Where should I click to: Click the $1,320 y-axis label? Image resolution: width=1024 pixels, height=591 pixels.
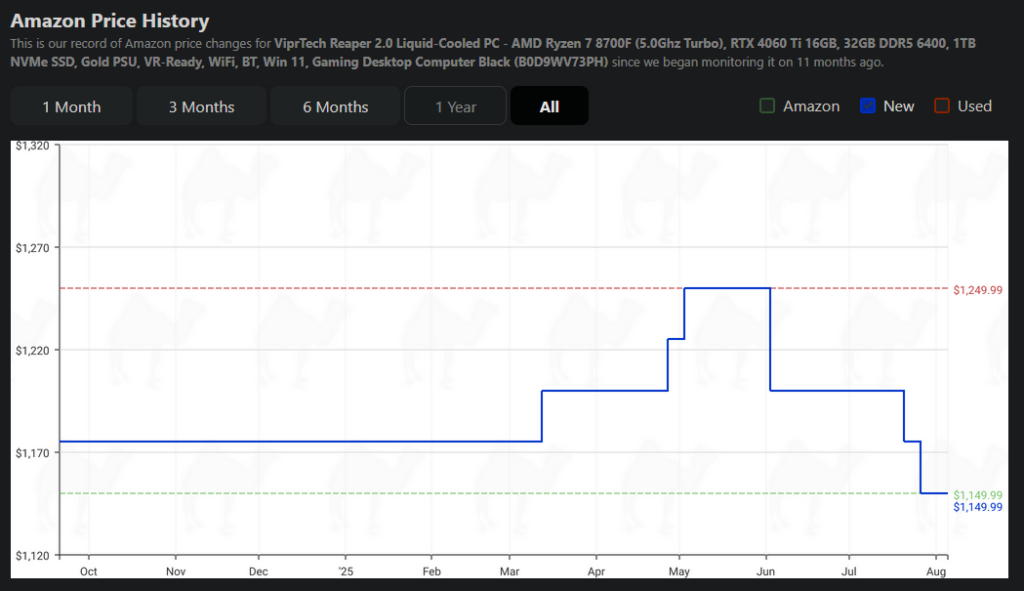33,146
